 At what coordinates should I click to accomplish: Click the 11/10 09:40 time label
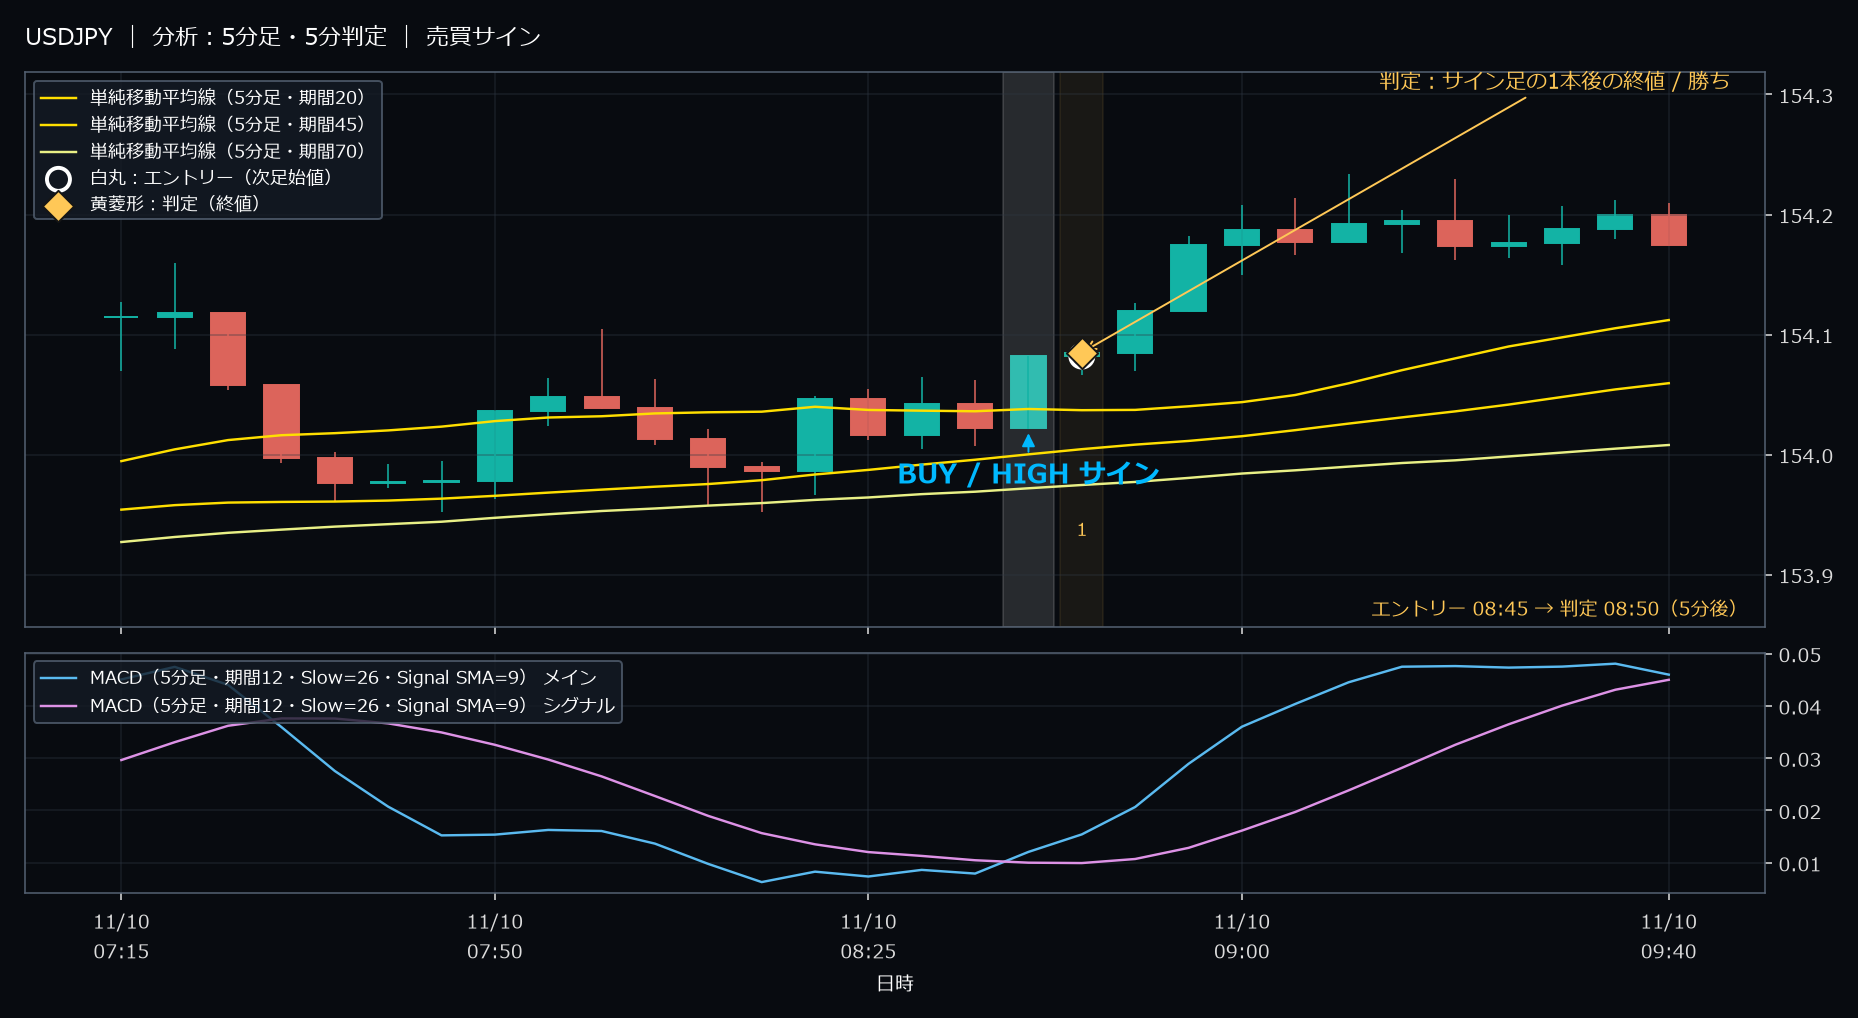[x=1668, y=936]
